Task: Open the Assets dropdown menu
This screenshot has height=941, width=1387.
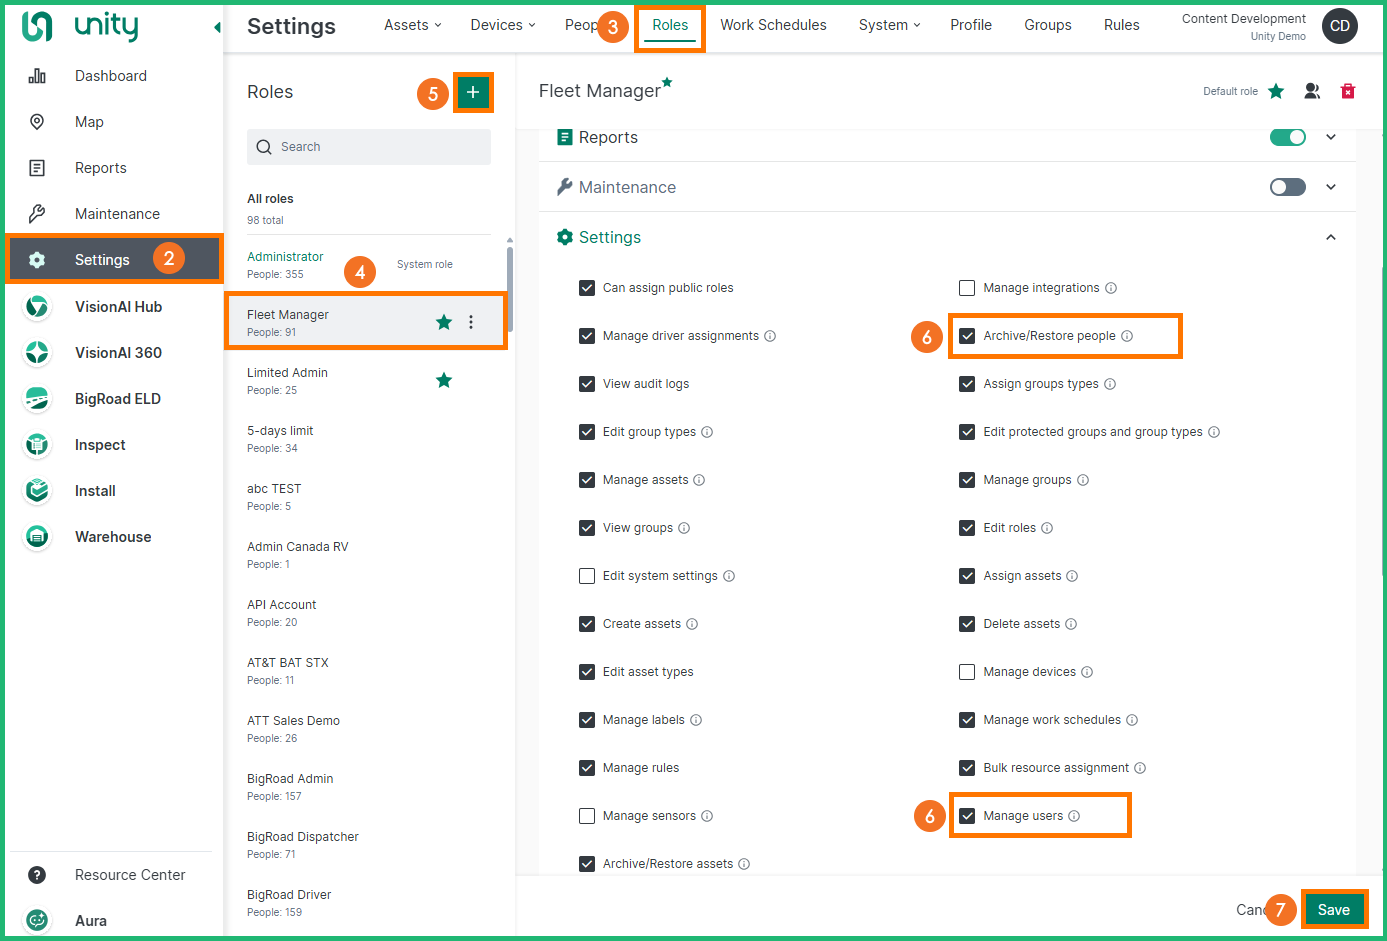Action: tap(412, 25)
